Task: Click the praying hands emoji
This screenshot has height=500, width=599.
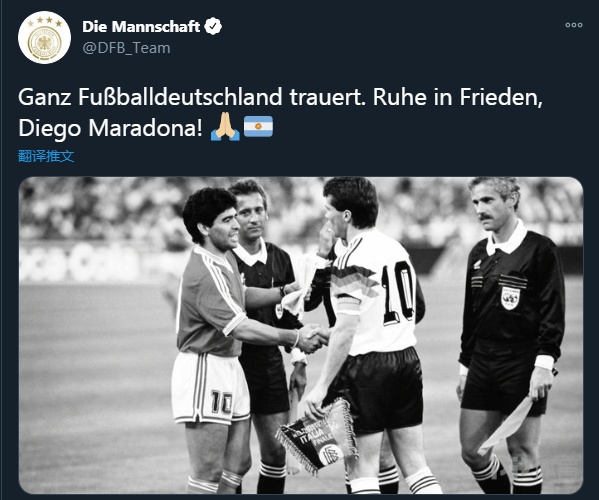Action: click(x=225, y=126)
